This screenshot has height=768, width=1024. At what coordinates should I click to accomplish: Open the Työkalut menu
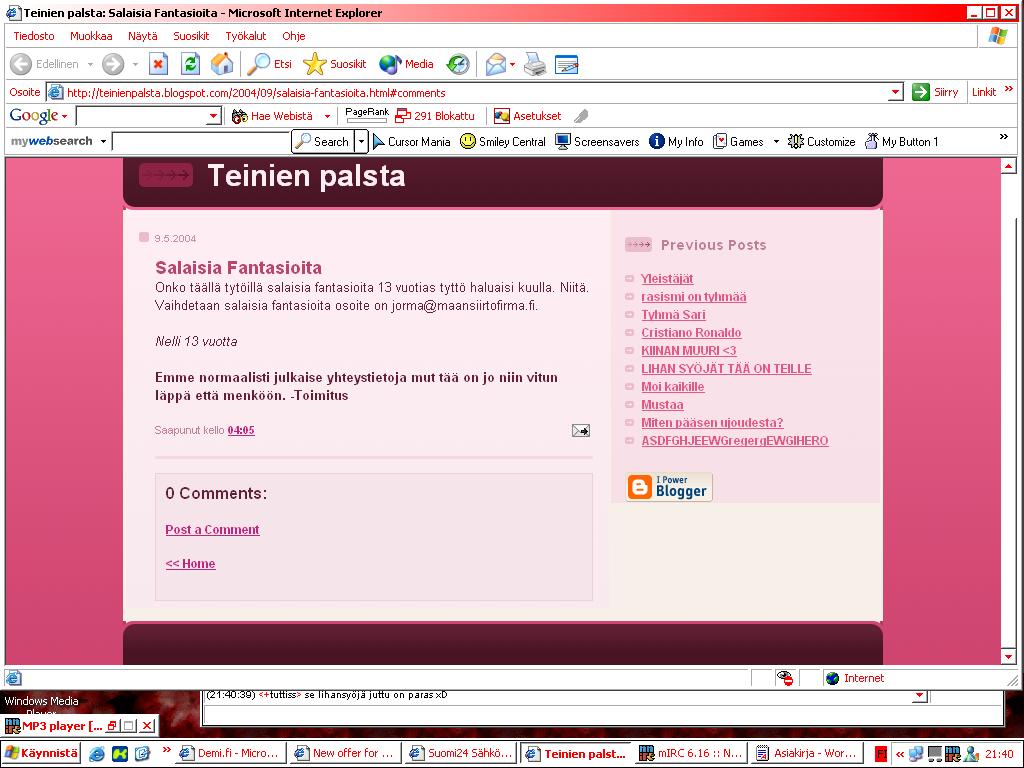point(245,36)
